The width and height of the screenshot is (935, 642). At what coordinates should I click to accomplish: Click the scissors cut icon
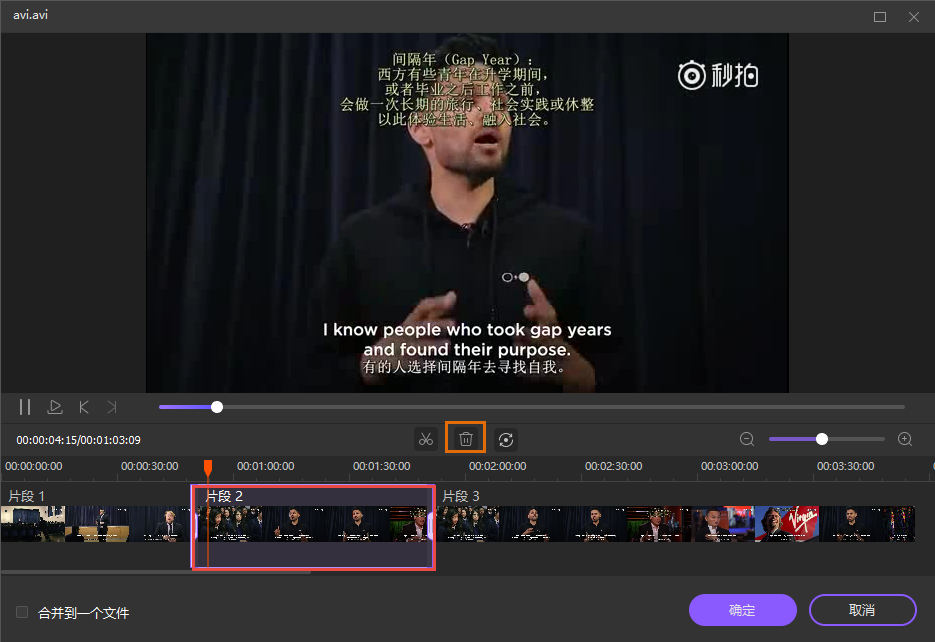pos(425,439)
